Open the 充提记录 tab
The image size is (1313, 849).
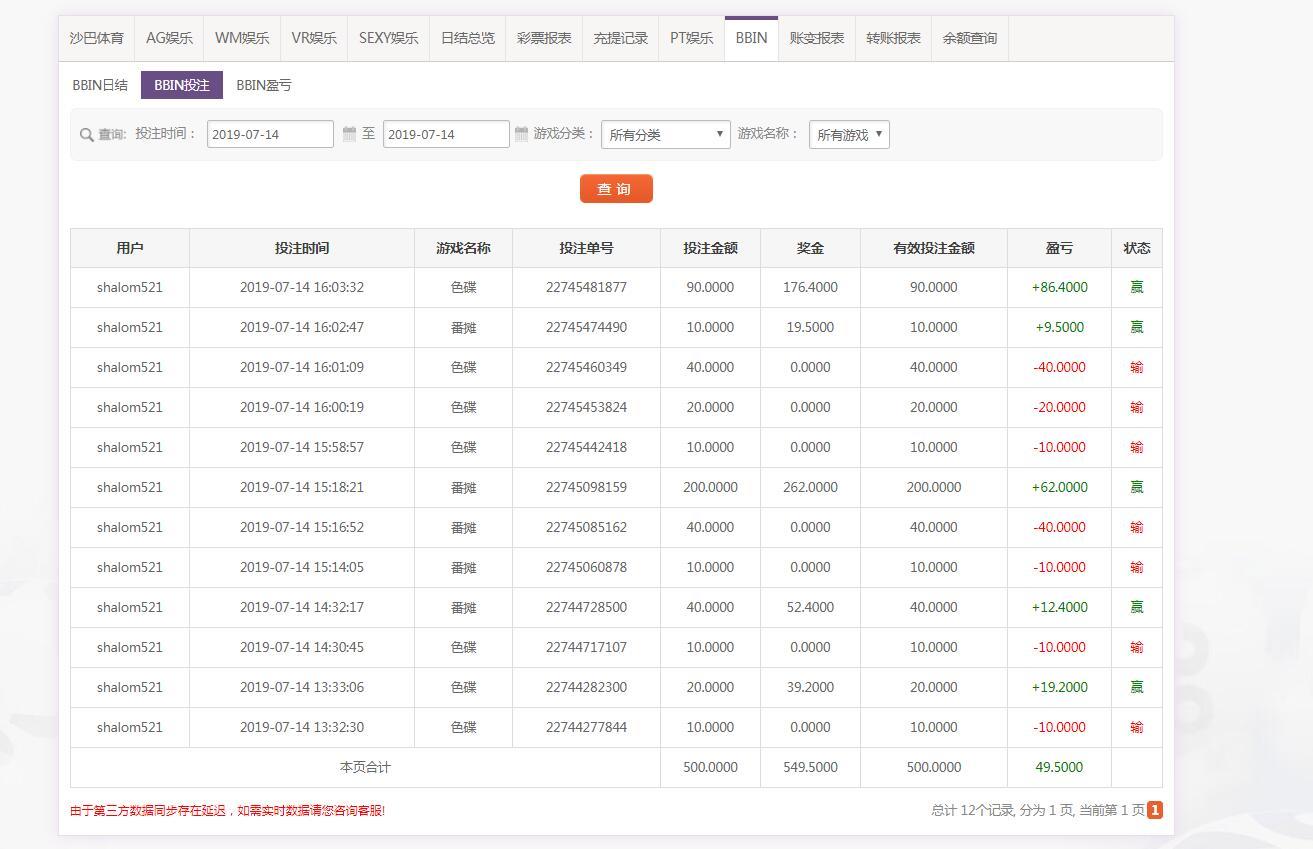[x=620, y=38]
